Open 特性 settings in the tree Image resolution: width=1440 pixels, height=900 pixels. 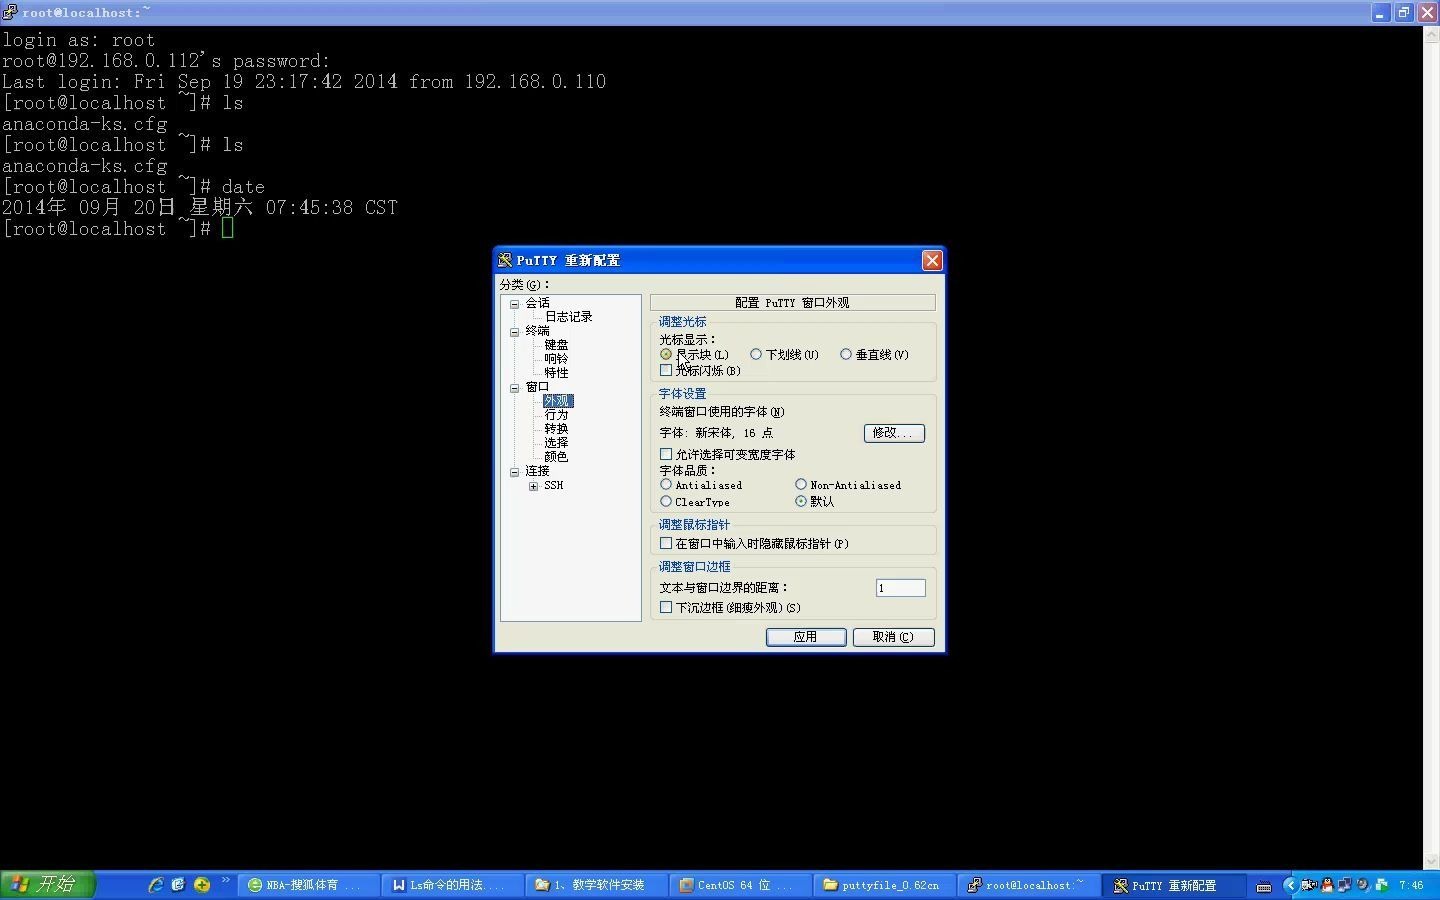(556, 373)
